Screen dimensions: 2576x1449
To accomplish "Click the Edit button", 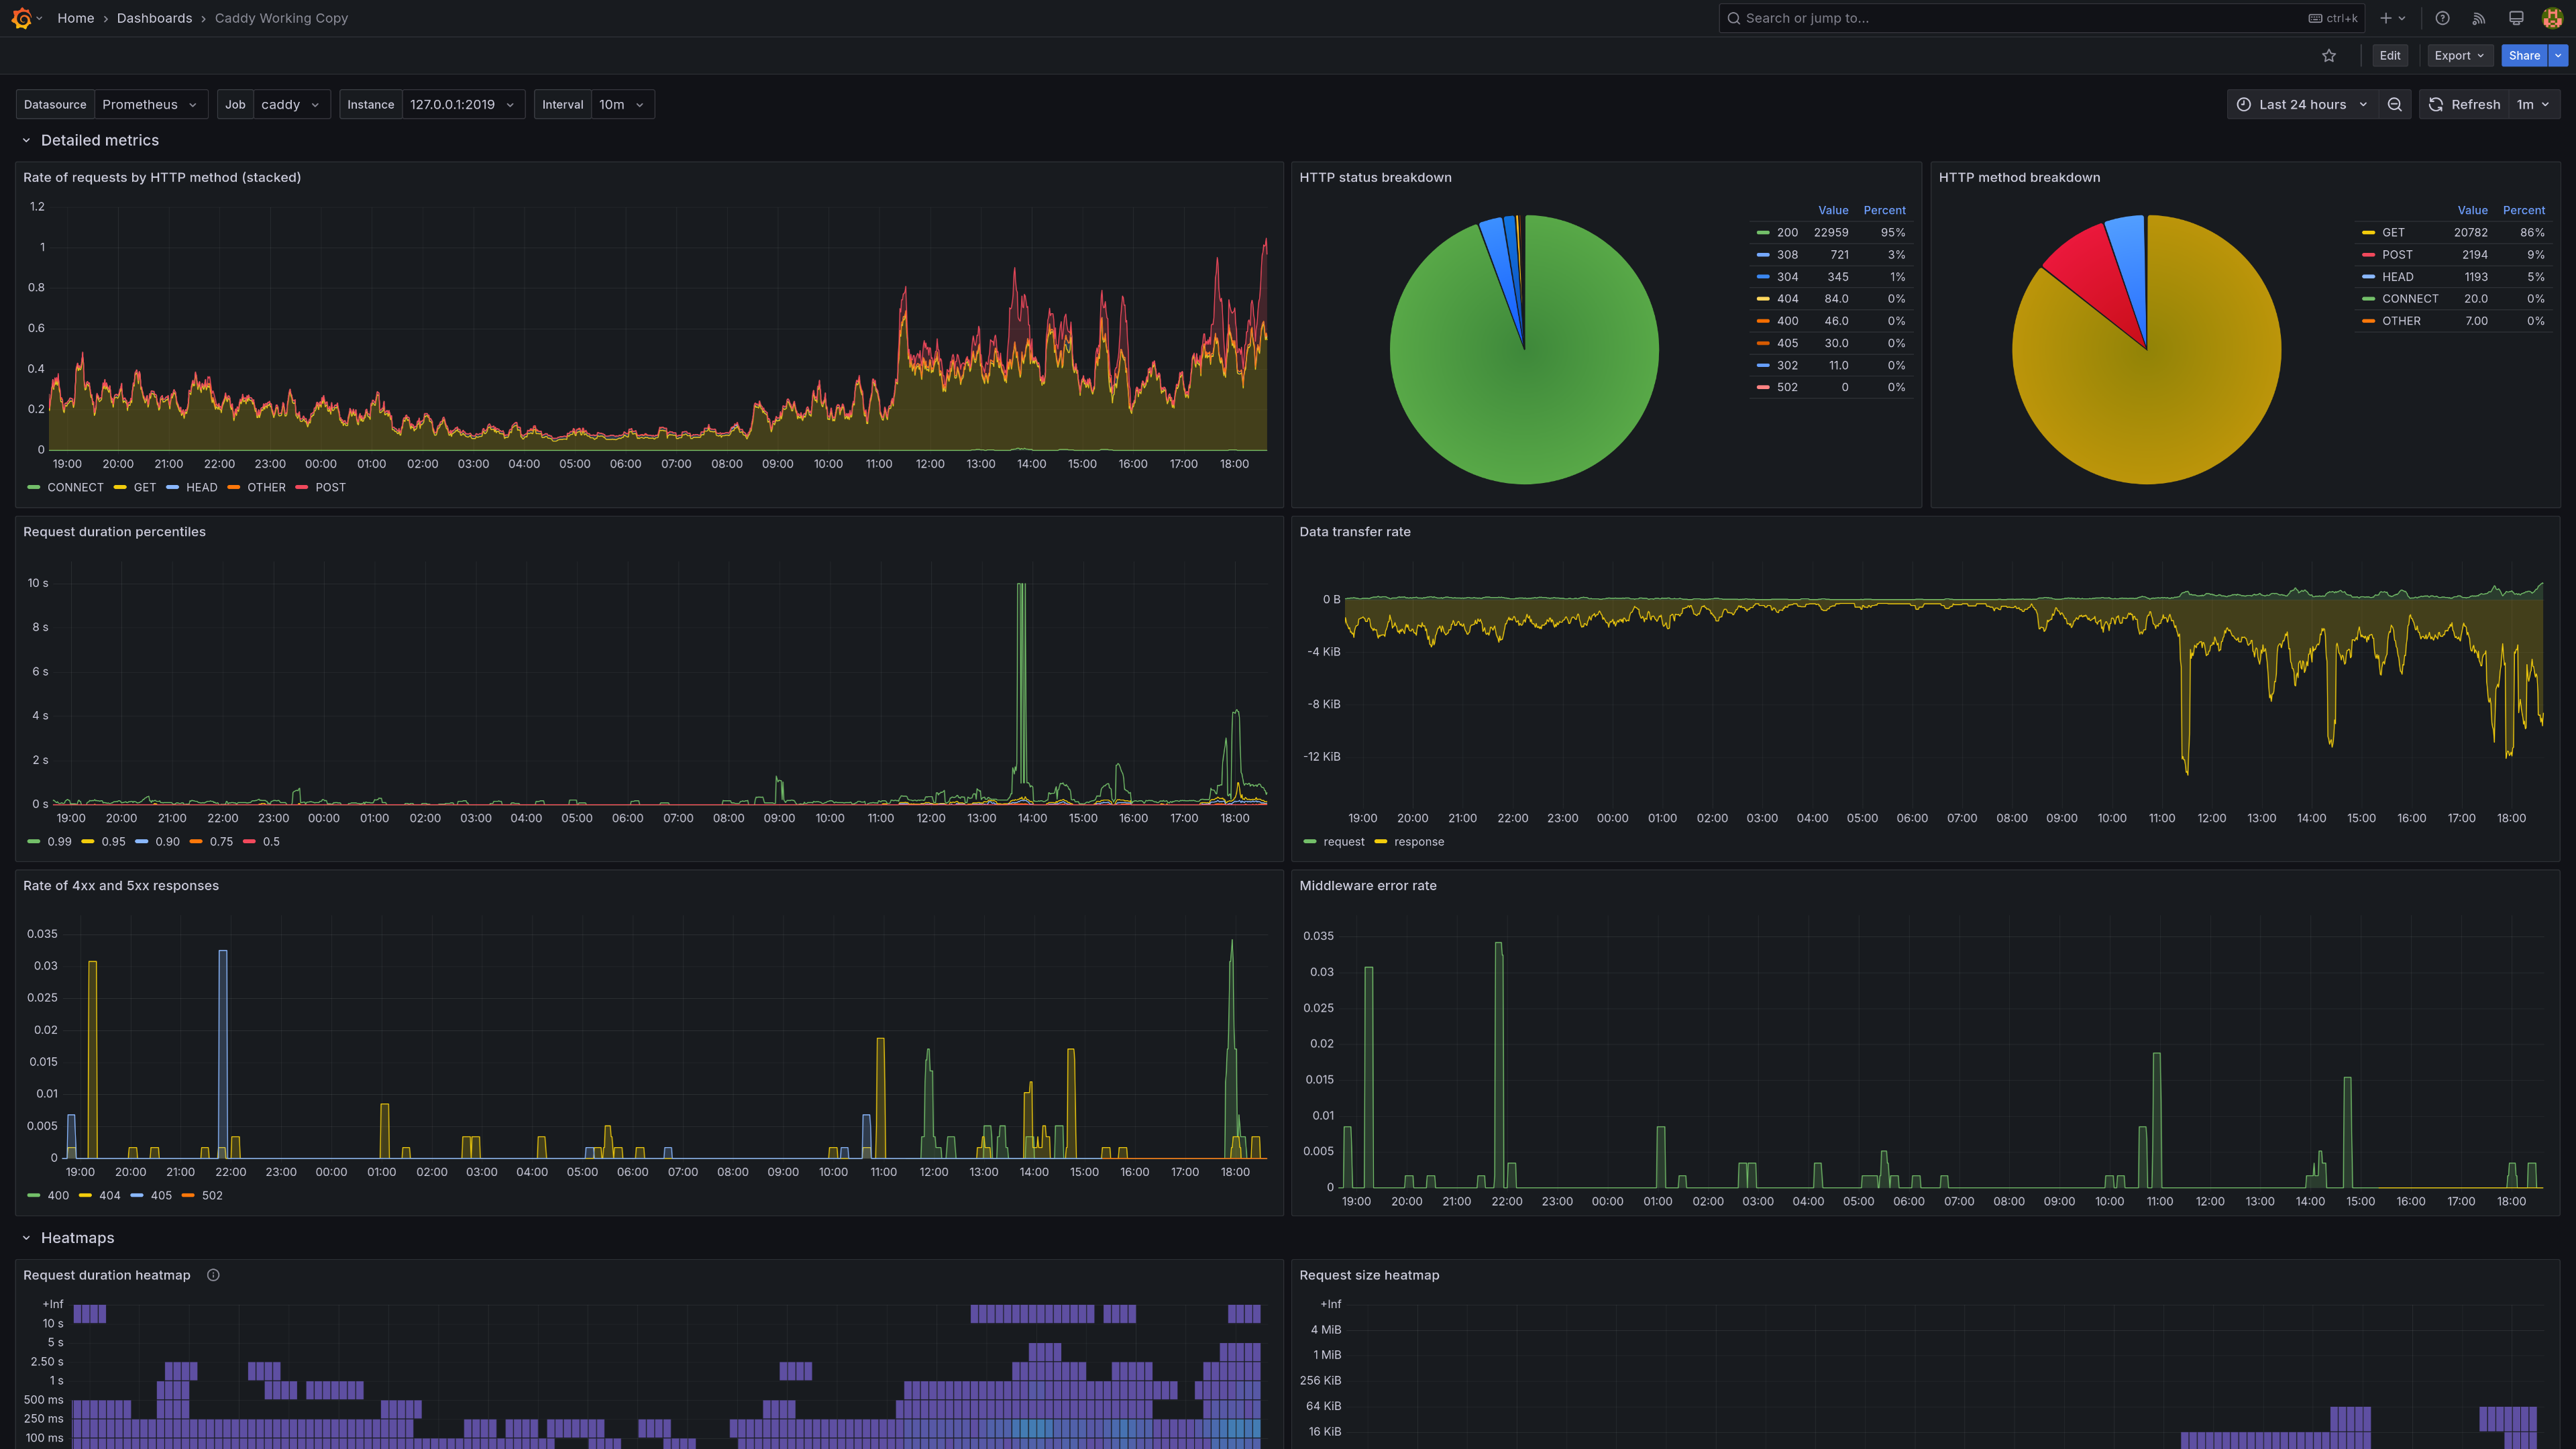I will pyautogui.click(x=2389, y=56).
